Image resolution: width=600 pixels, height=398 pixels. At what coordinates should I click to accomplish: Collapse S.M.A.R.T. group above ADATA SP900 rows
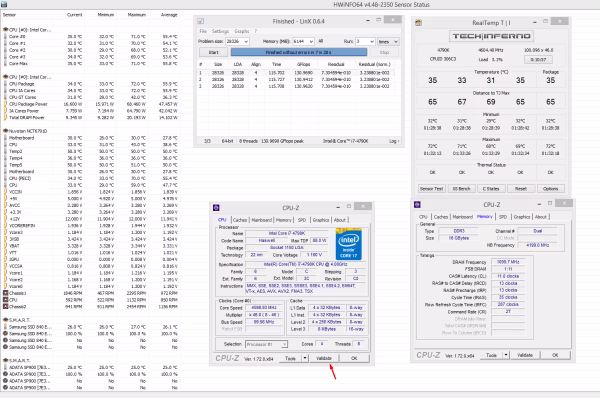[5, 360]
